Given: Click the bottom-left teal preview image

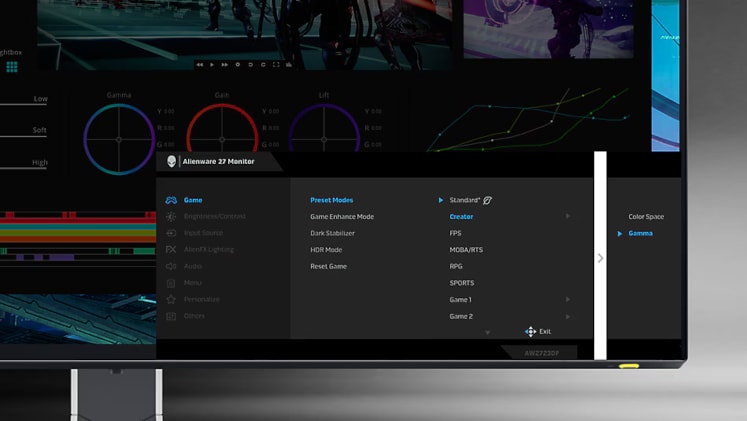Looking at the screenshot, I should (x=78, y=319).
